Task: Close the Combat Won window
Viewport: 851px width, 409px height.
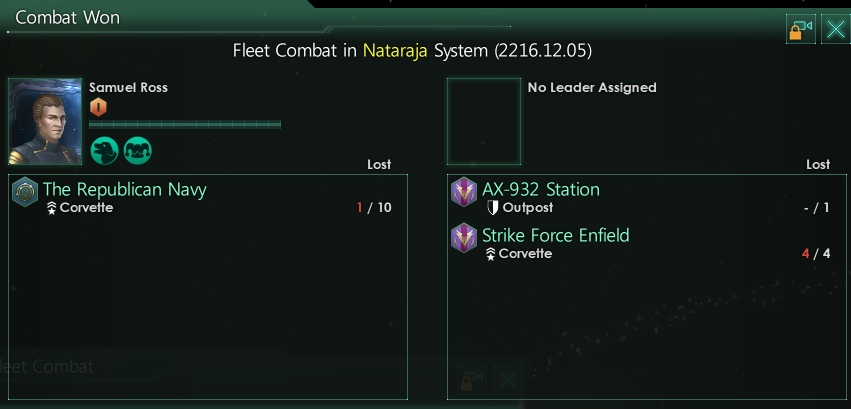Action: coord(835,29)
